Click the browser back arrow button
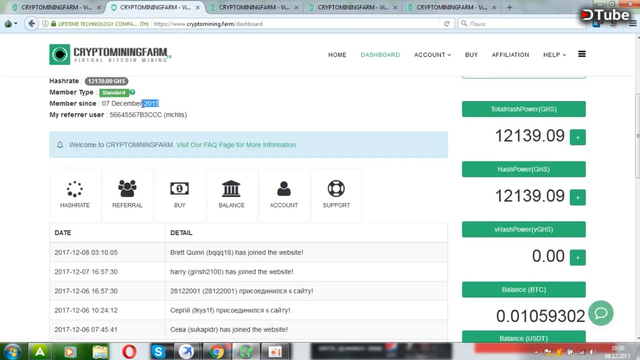Screen dimensions: 640x360 pos(31,24)
